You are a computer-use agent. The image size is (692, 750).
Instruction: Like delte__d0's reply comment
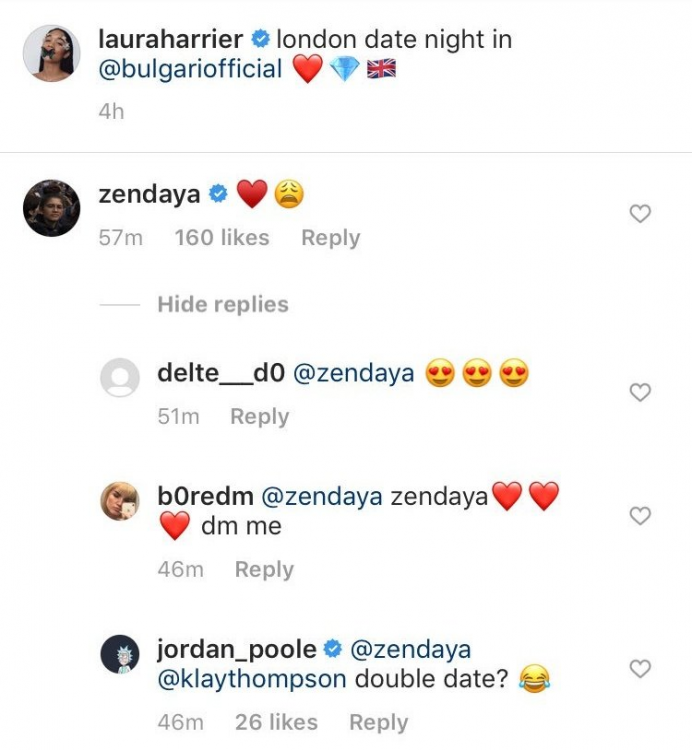point(640,393)
